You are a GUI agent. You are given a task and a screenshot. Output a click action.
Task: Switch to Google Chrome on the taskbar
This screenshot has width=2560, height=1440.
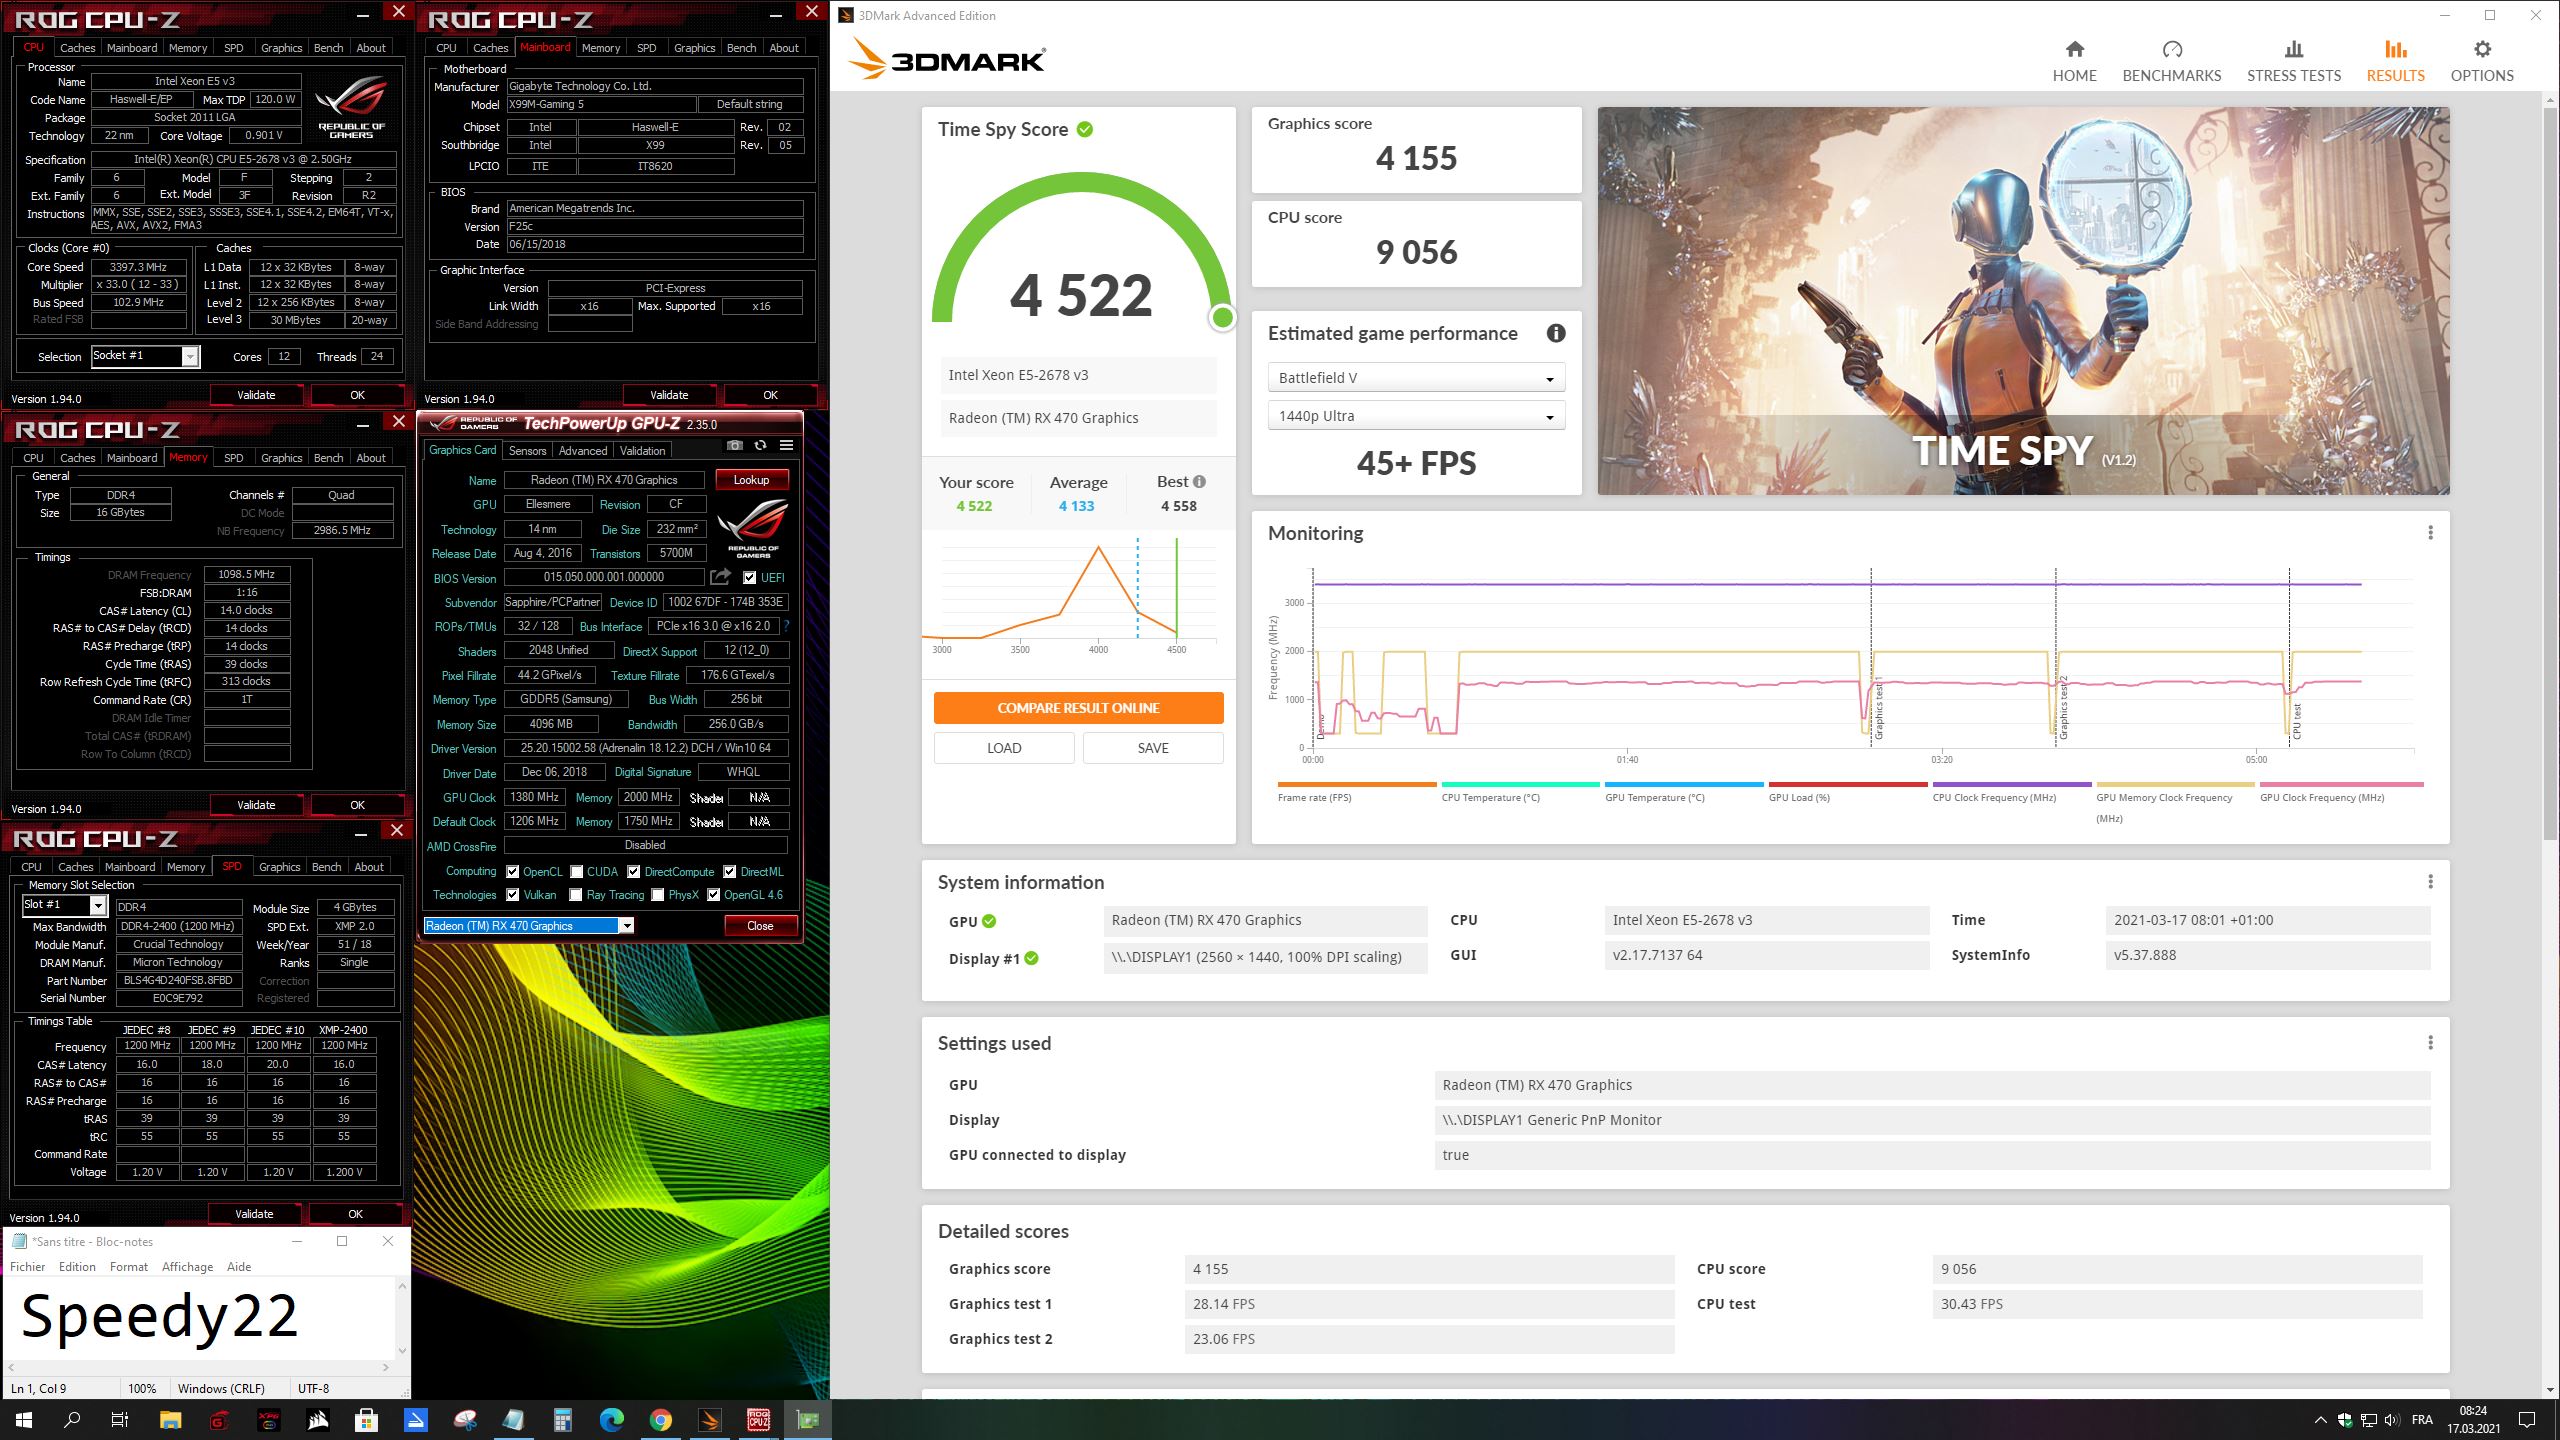(x=660, y=1420)
